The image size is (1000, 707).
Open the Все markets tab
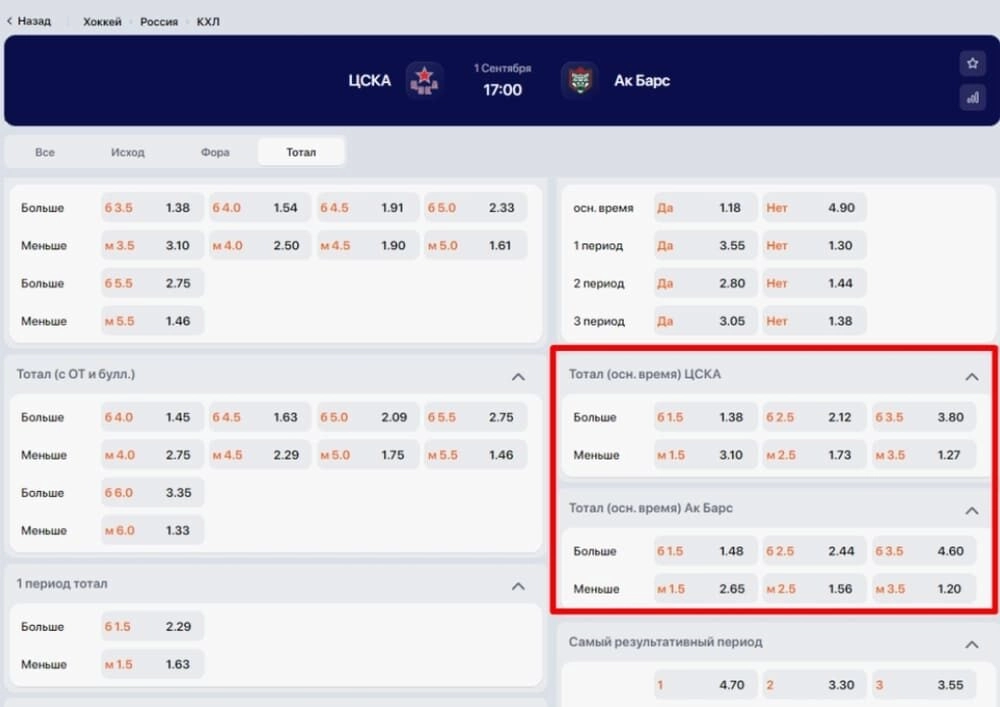pyautogui.click(x=45, y=152)
